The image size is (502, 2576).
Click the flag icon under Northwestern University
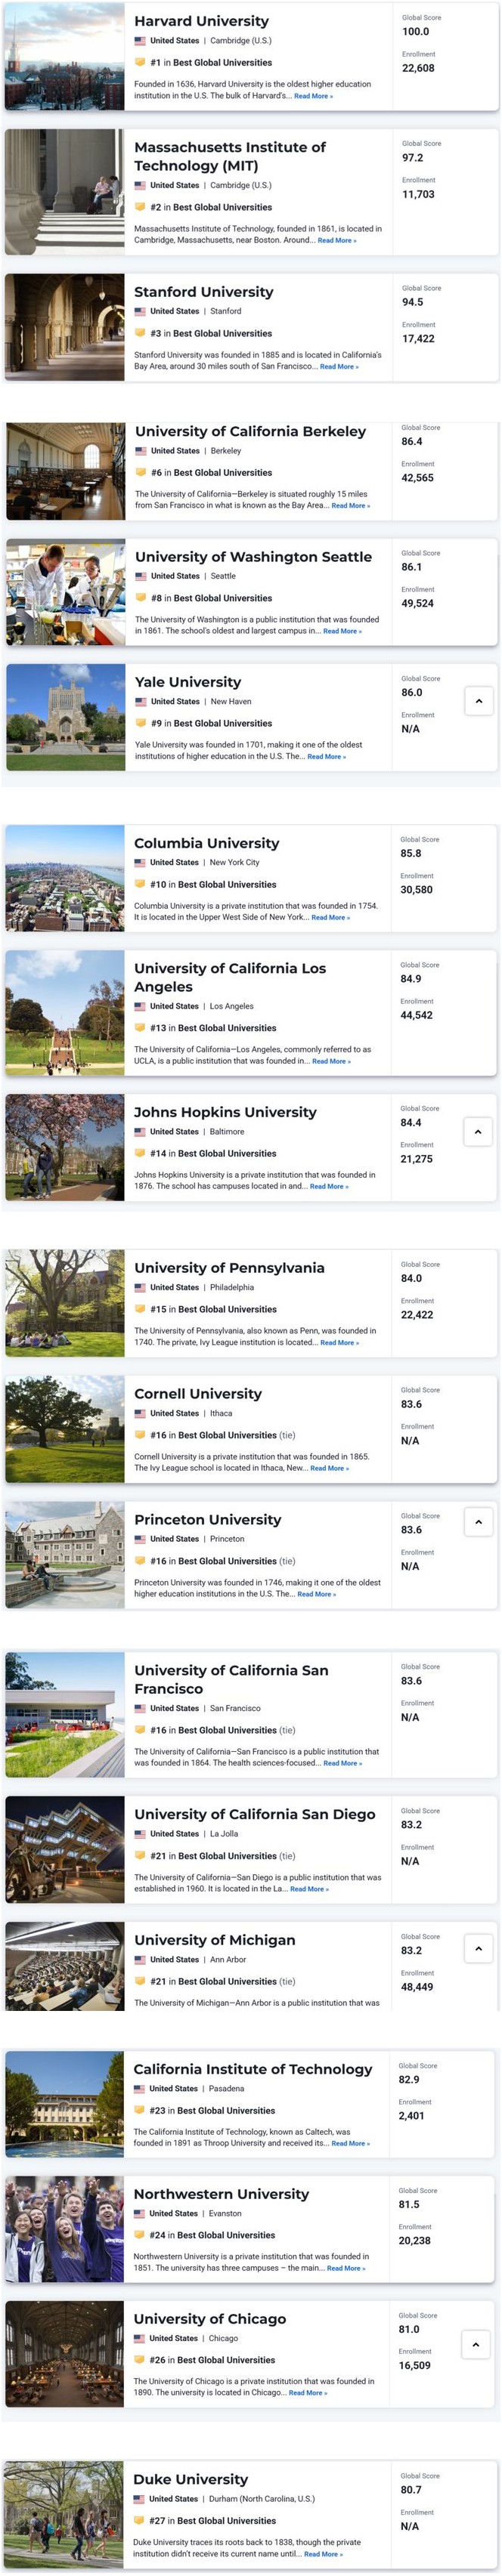tap(140, 2214)
